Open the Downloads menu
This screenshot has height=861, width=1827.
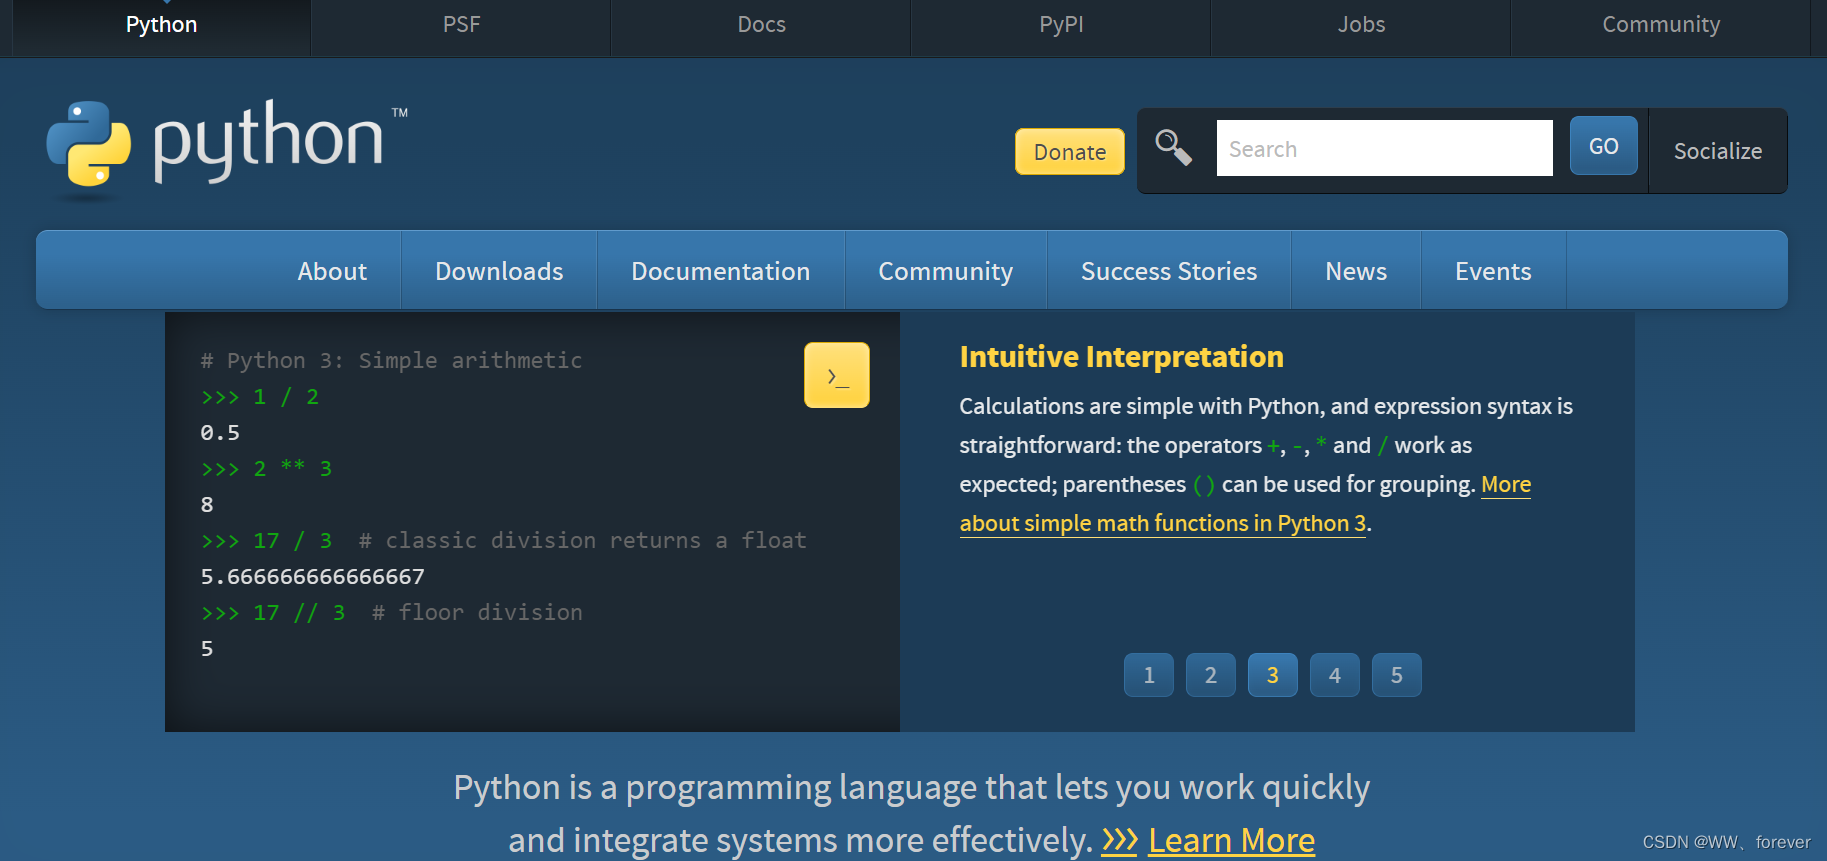coord(499,271)
